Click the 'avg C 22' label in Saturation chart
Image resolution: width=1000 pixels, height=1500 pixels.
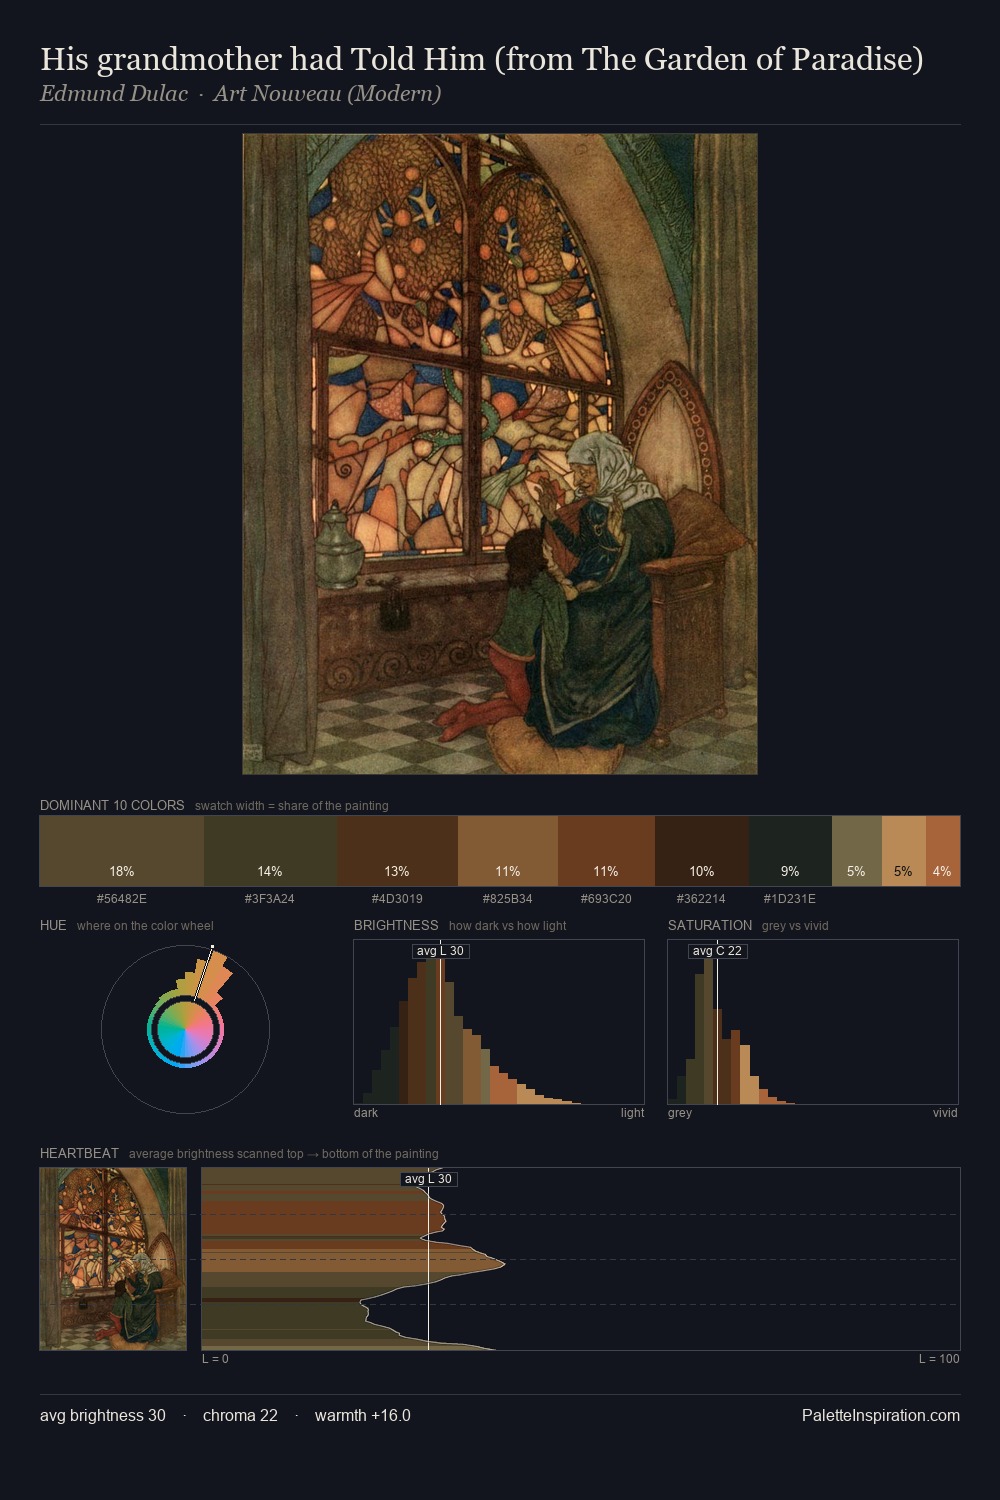717,951
